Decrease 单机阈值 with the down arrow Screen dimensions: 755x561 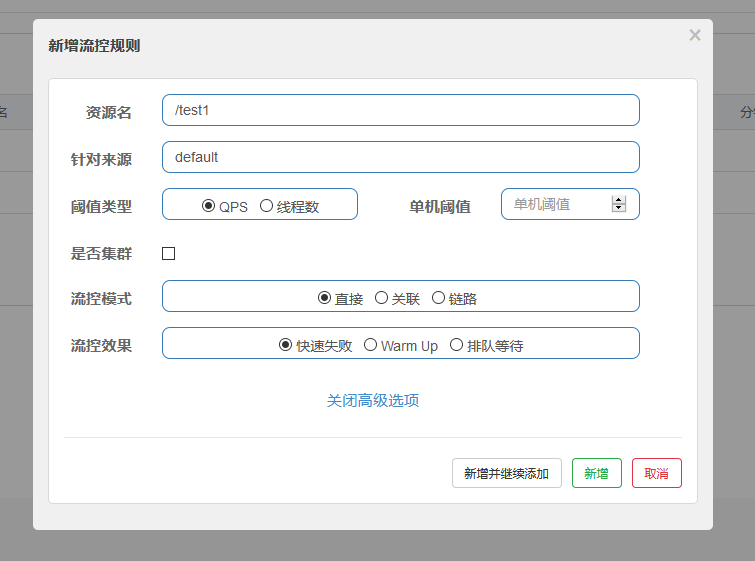point(619,209)
